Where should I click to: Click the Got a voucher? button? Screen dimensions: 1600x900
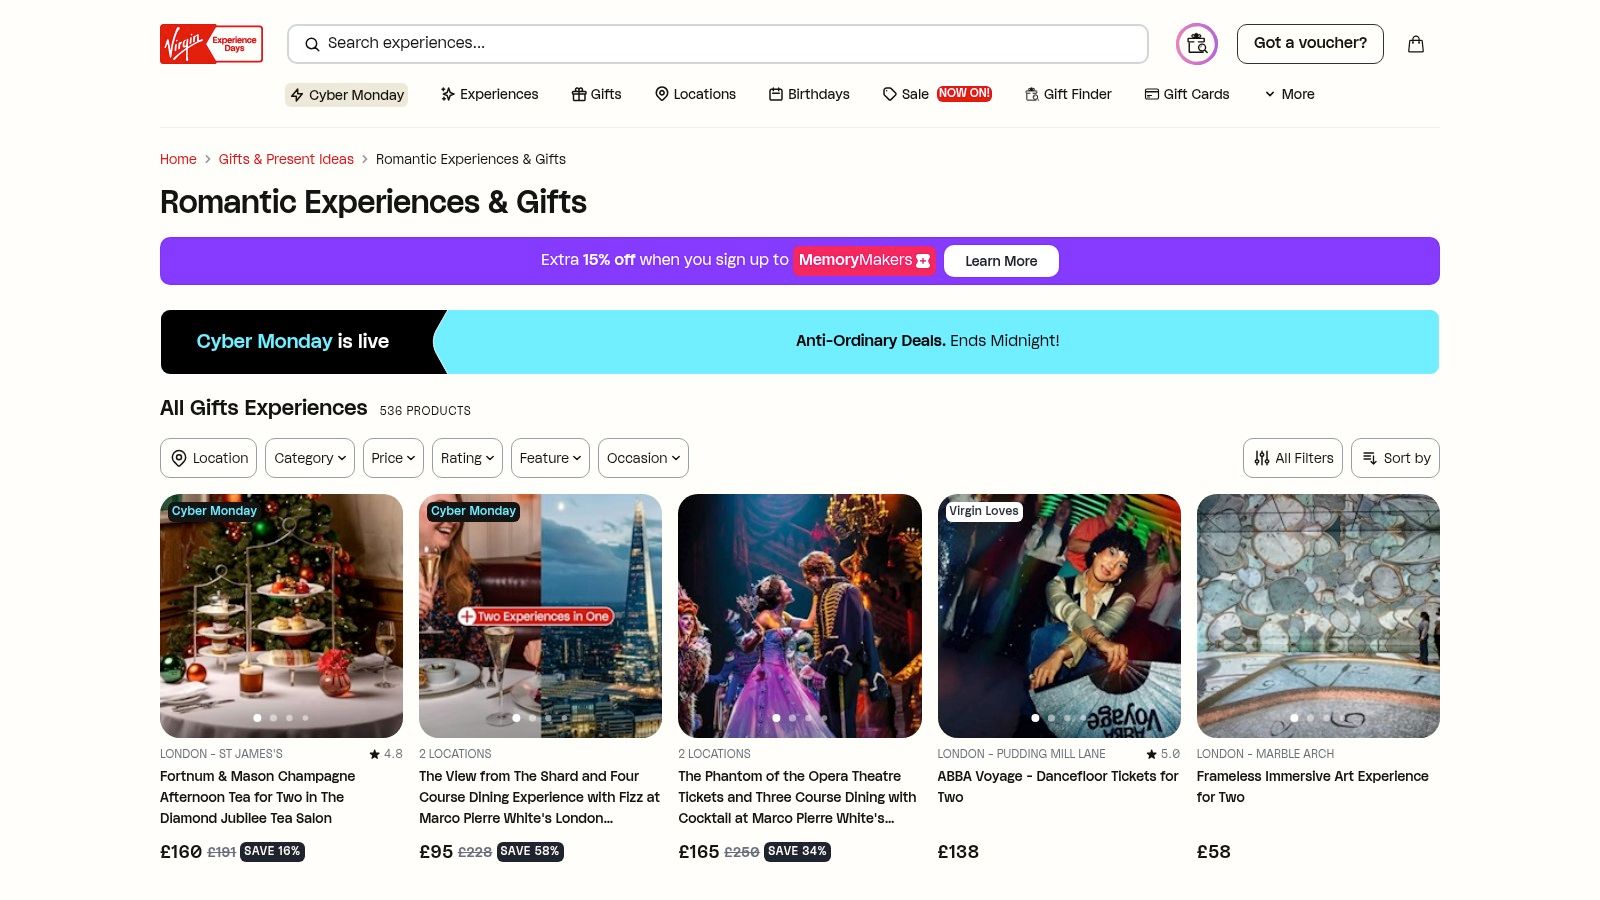pos(1310,43)
